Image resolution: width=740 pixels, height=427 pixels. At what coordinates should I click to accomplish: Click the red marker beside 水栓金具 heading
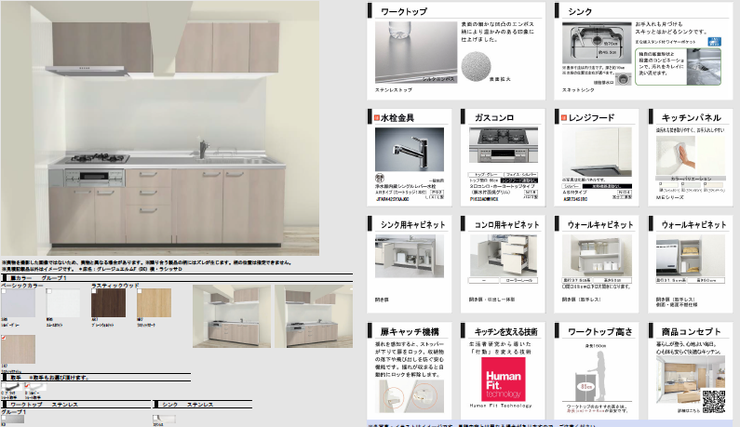tap(377, 117)
